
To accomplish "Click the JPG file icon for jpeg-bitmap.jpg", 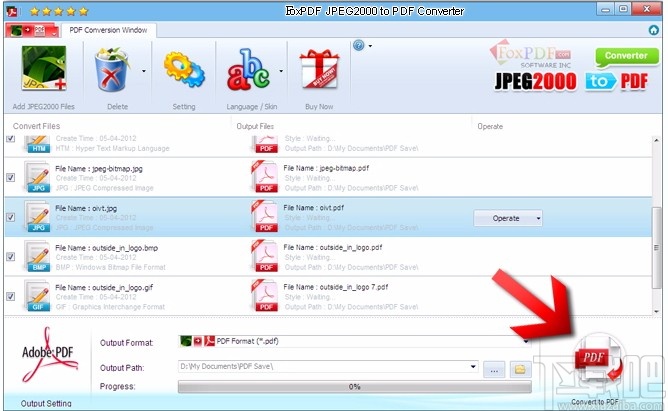I will point(37,177).
